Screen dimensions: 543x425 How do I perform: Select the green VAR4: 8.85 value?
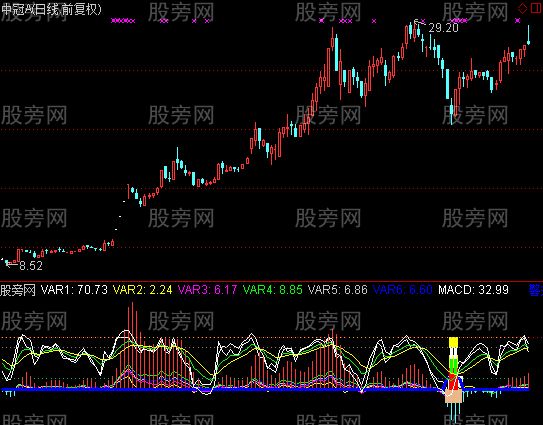click(x=273, y=290)
